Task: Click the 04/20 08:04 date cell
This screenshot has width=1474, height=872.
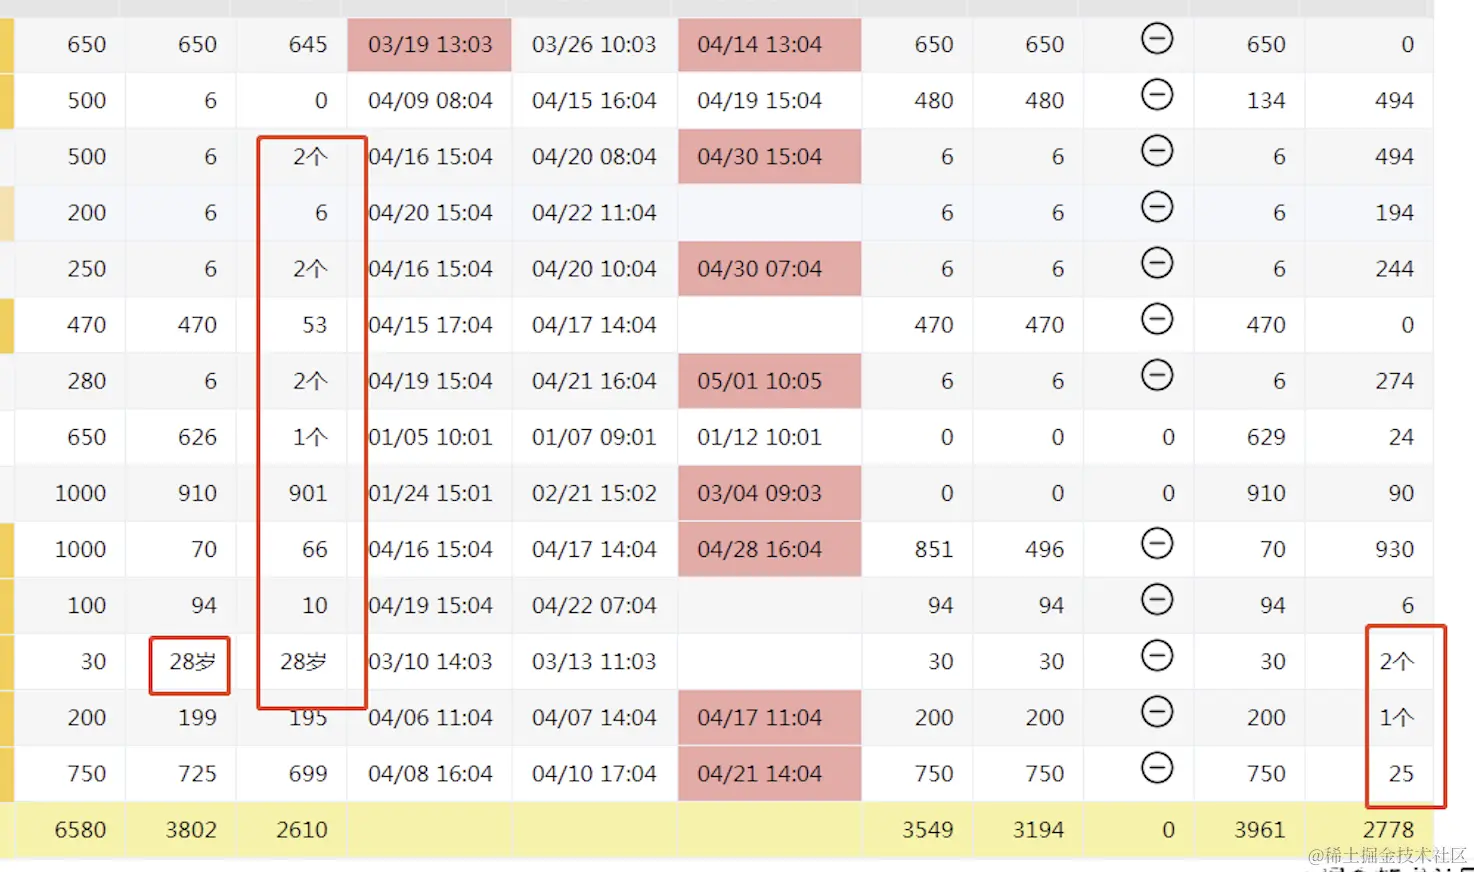Action: point(594,157)
